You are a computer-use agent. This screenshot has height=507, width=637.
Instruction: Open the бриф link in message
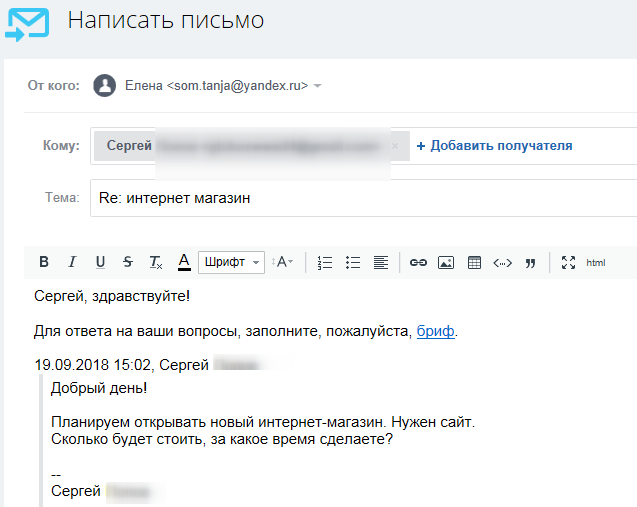pos(436,331)
